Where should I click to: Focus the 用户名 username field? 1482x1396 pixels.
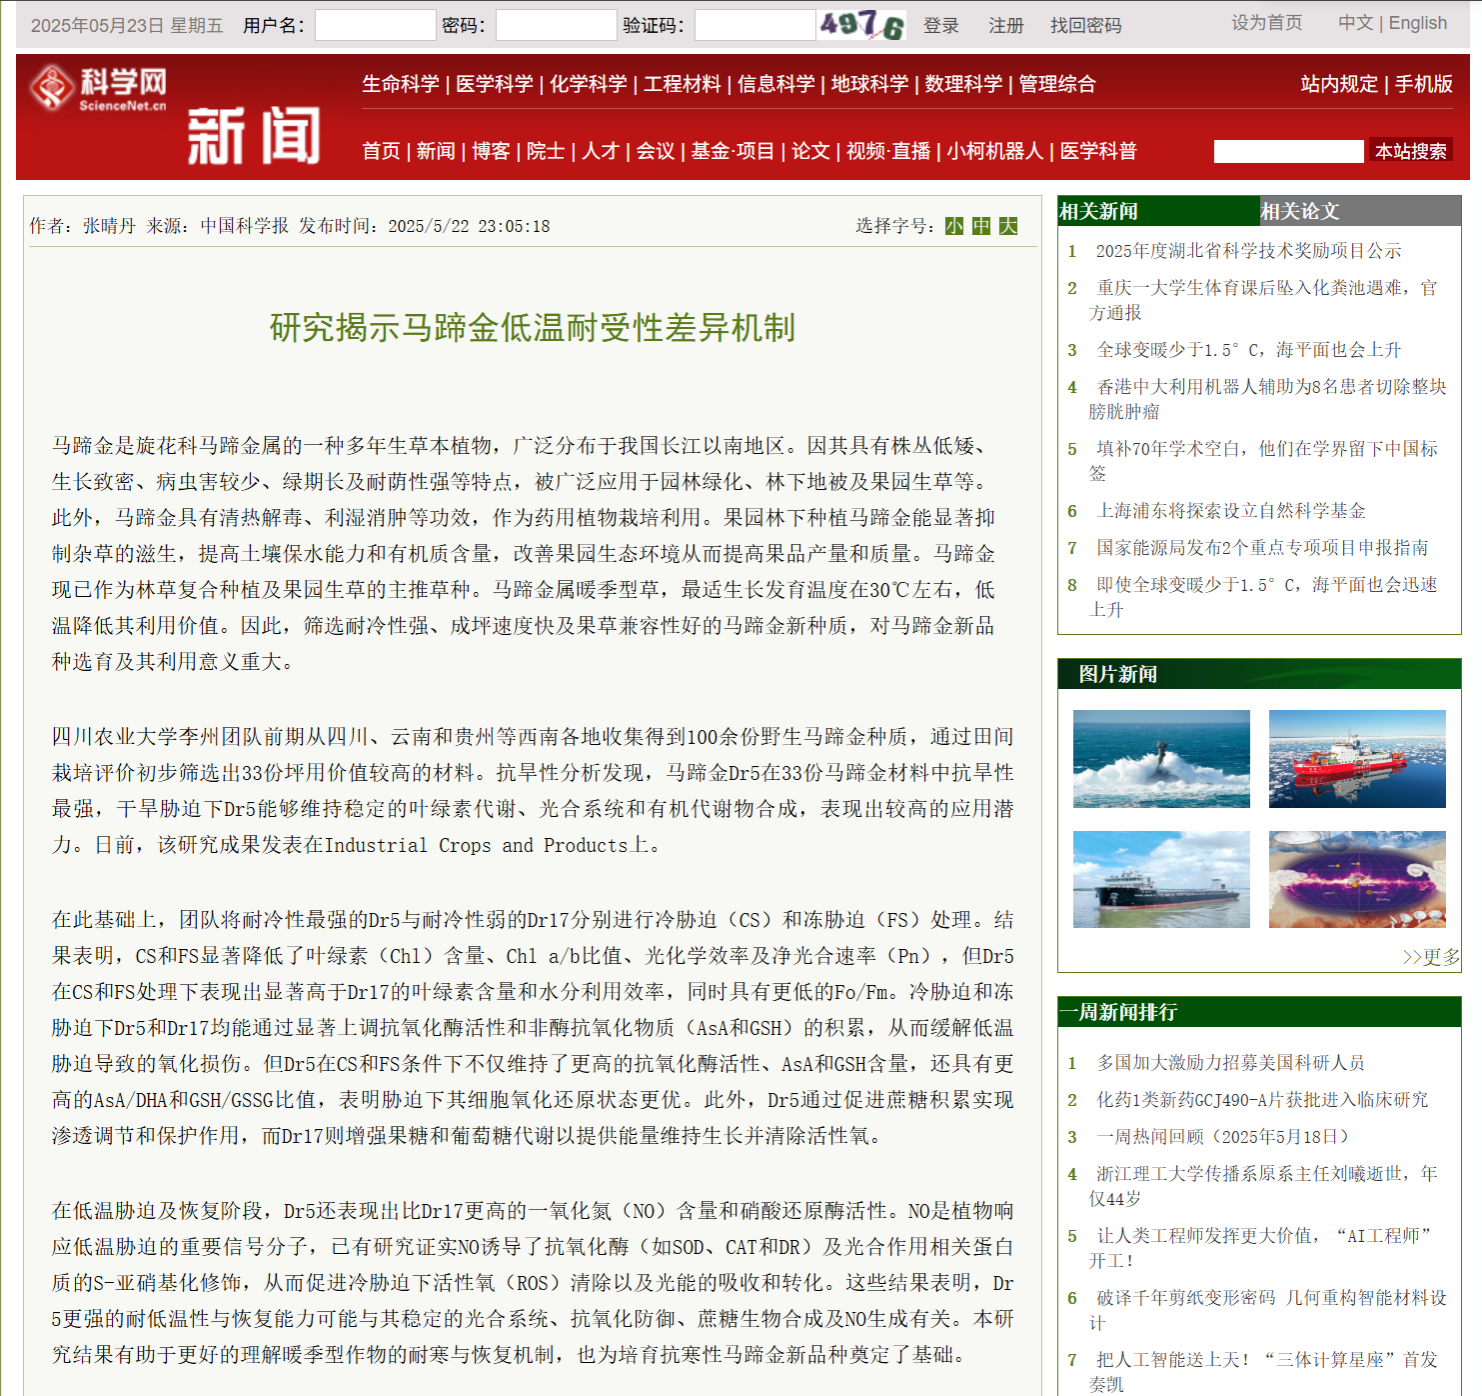click(375, 25)
